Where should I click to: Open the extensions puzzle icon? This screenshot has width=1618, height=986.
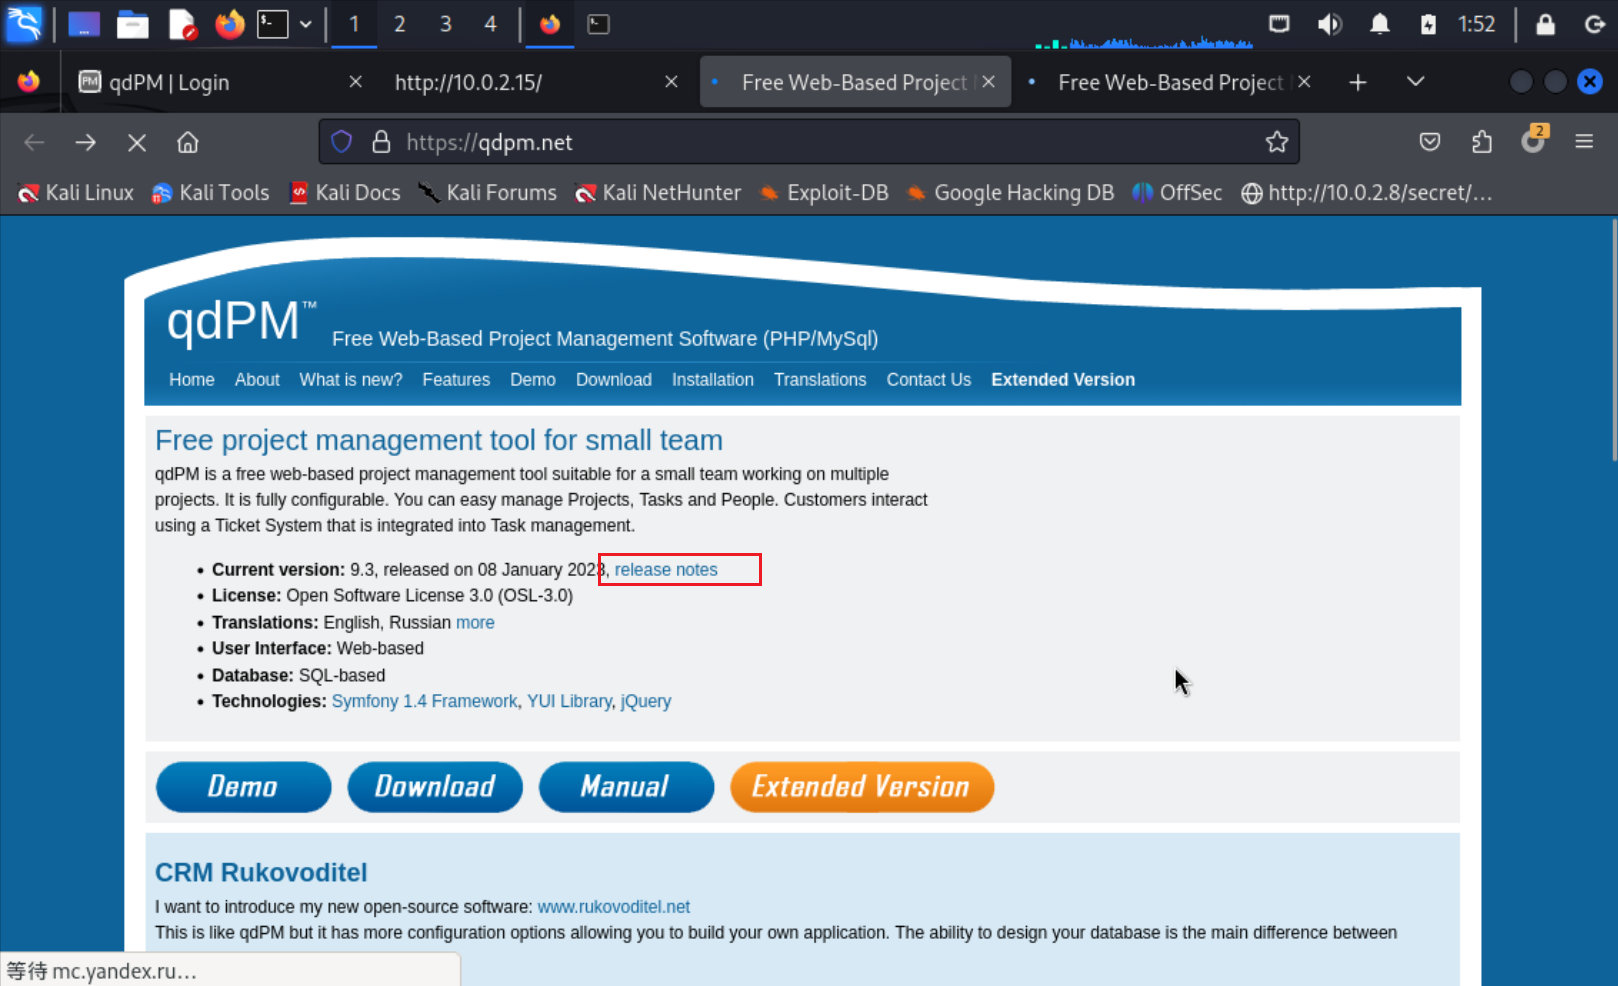point(1482,142)
